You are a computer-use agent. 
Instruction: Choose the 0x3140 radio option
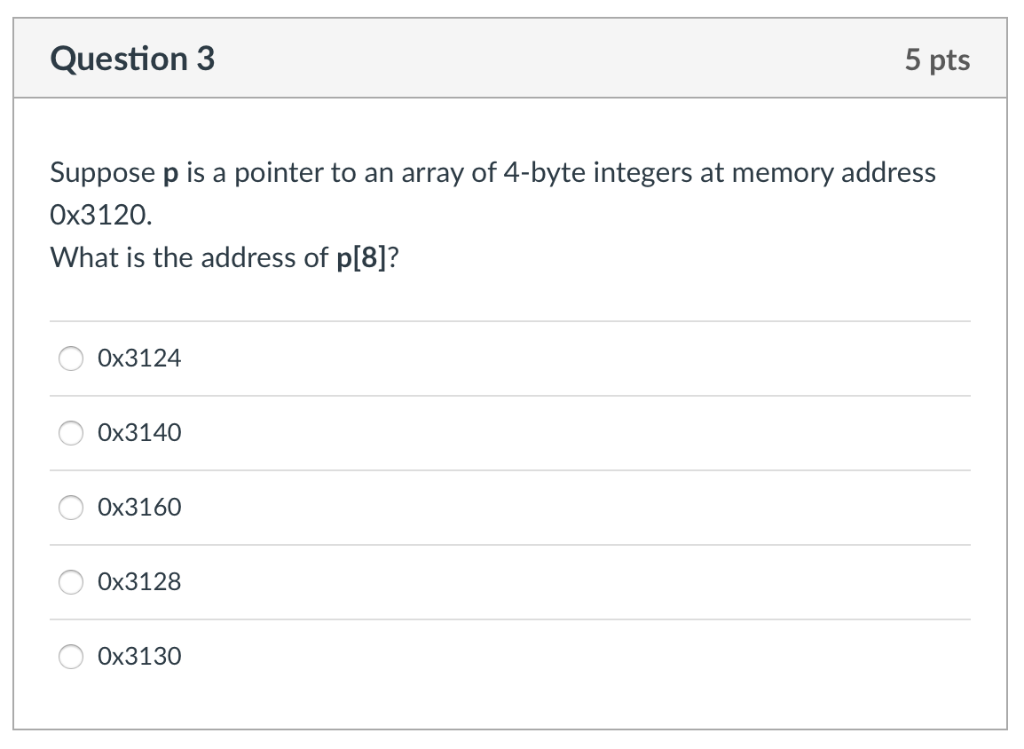click(x=71, y=433)
